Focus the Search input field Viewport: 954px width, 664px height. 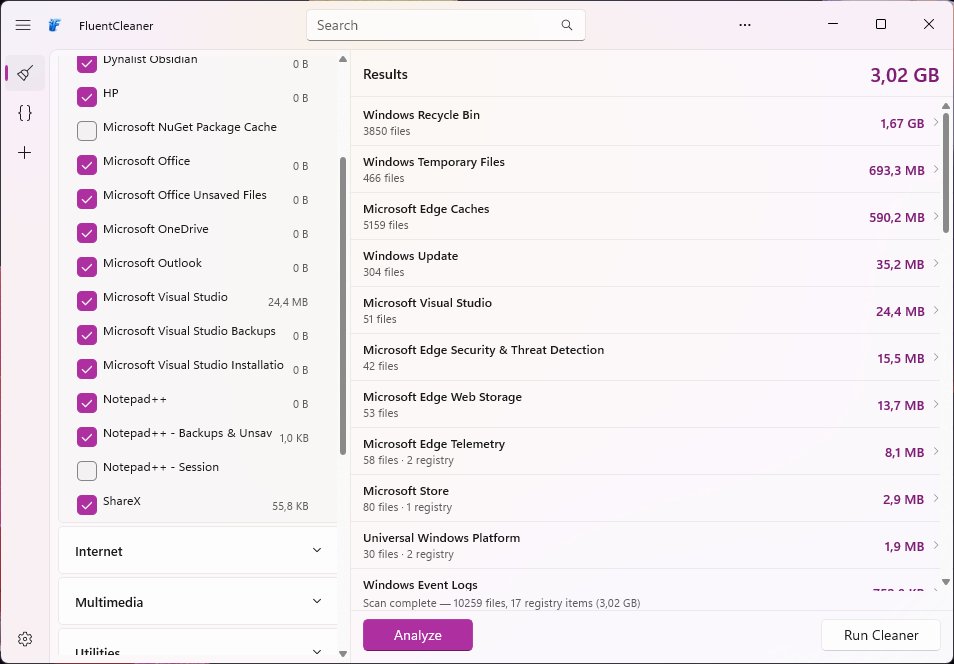446,25
